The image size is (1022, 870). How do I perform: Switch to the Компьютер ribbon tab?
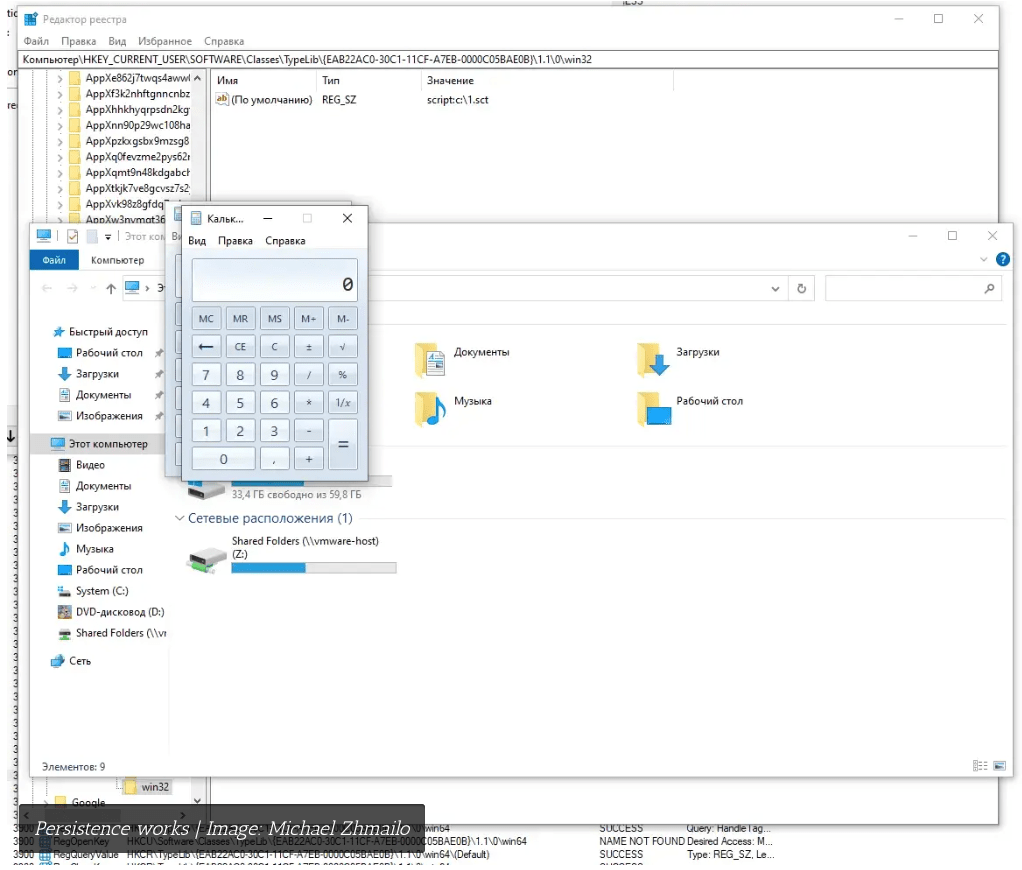click(x=117, y=260)
